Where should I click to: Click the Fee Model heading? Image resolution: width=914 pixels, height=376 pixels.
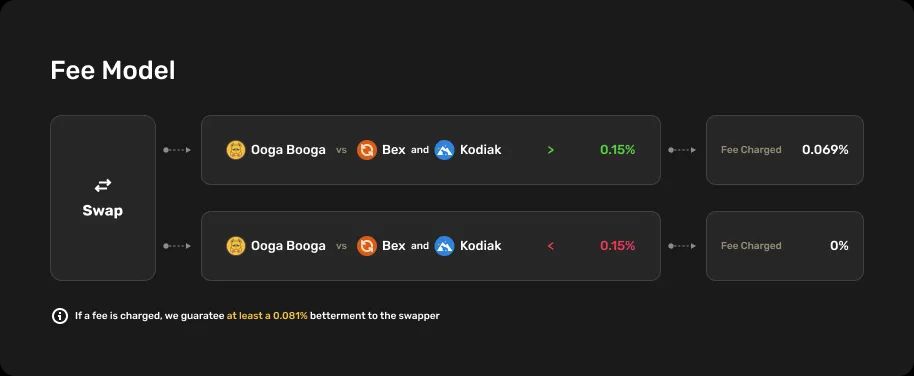coord(113,71)
